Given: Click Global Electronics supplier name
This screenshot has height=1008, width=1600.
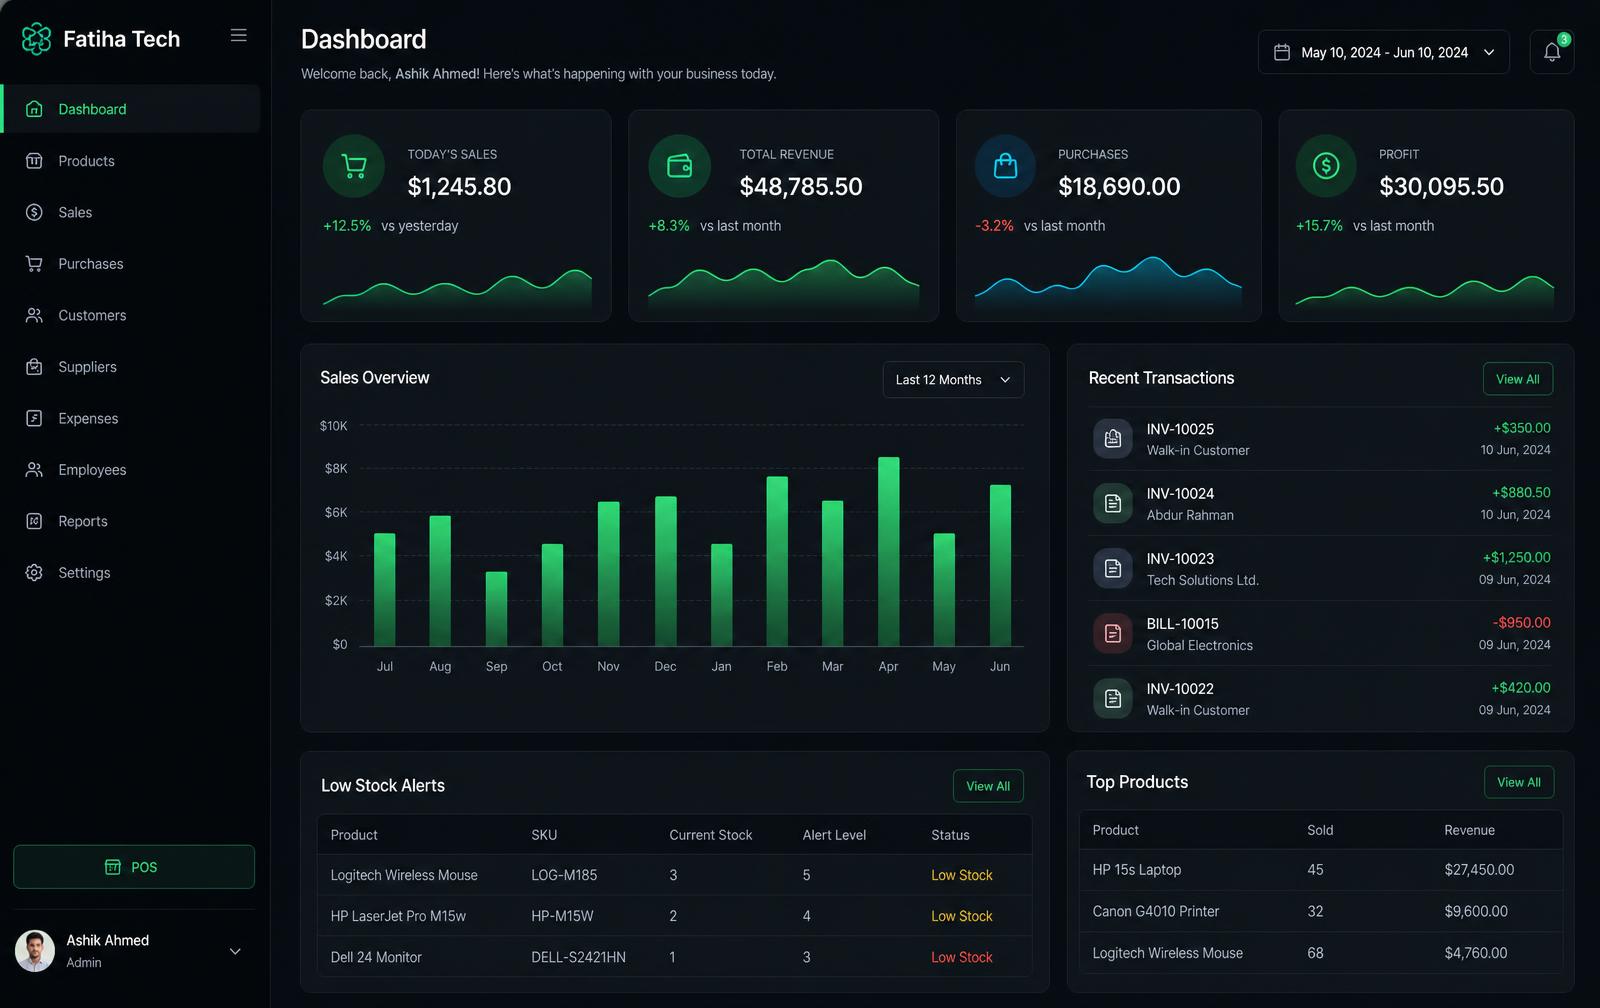Looking at the screenshot, I should 1200,645.
